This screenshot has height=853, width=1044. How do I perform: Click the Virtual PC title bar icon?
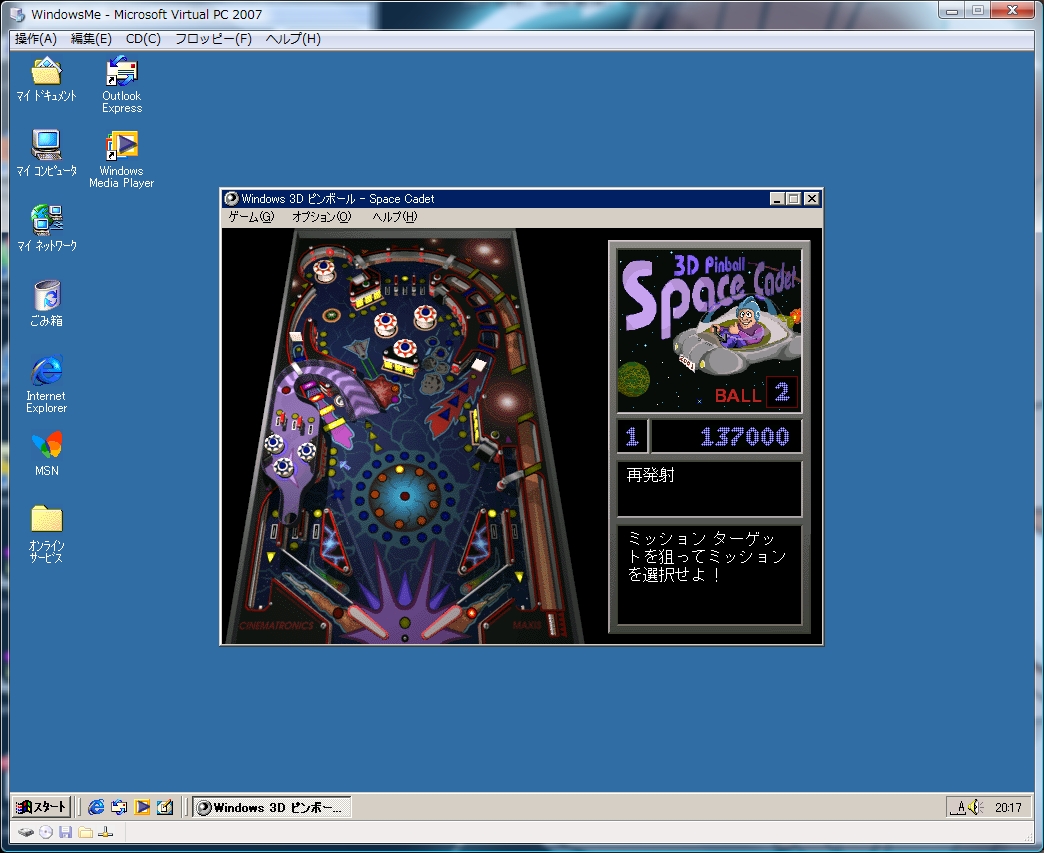click(19, 14)
